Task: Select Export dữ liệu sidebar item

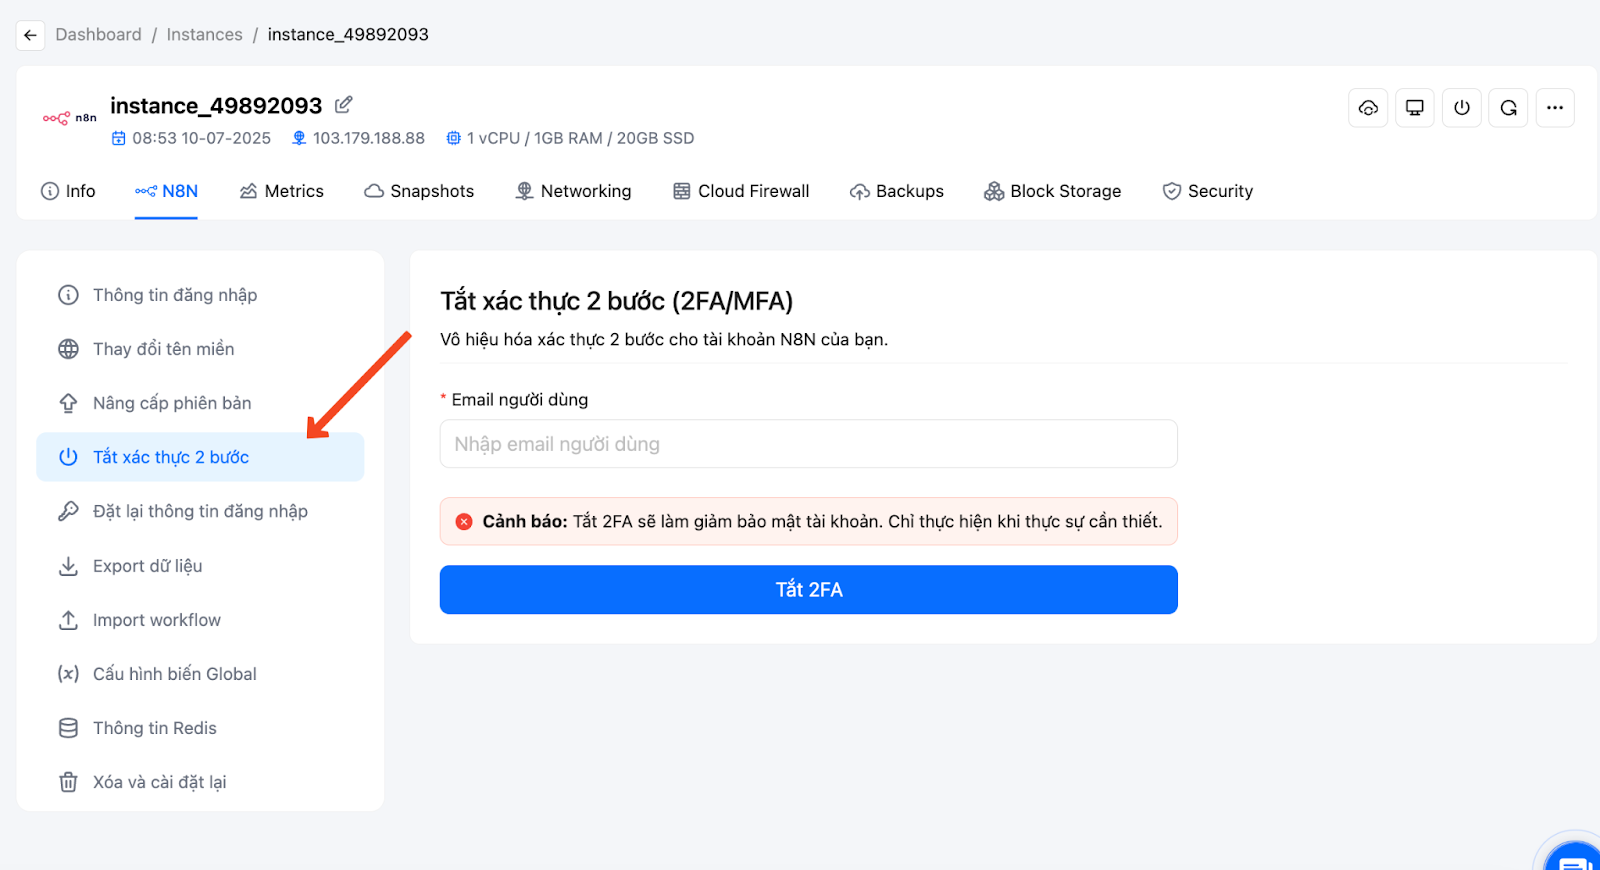Action: 200,566
